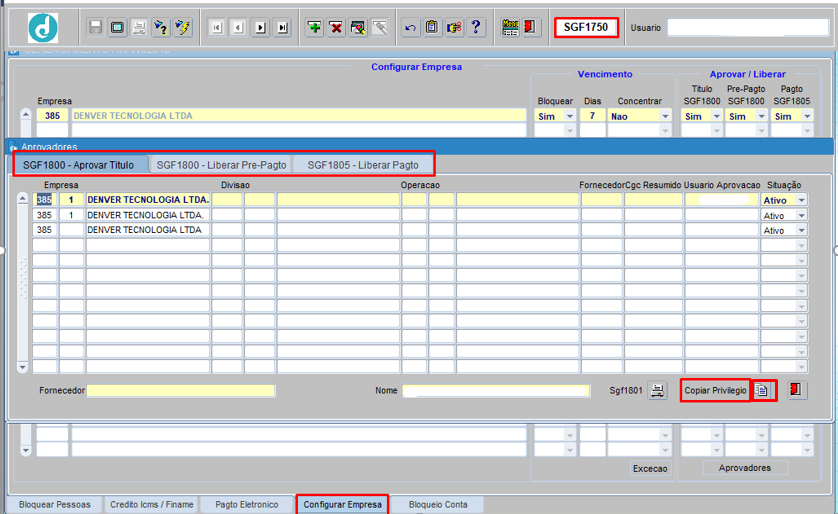Open the Bloquear Pessoas bottom tab
The width and height of the screenshot is (838, 514).
pyautogui.click(x=55, y=504)
